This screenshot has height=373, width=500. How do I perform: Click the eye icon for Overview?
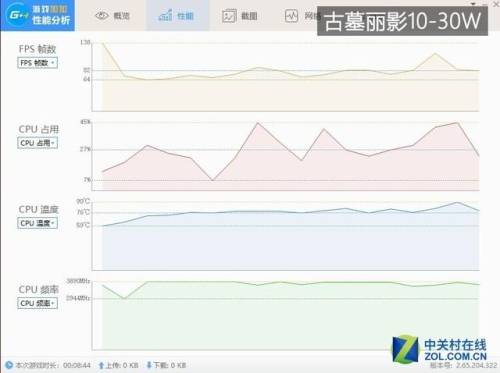102,15
